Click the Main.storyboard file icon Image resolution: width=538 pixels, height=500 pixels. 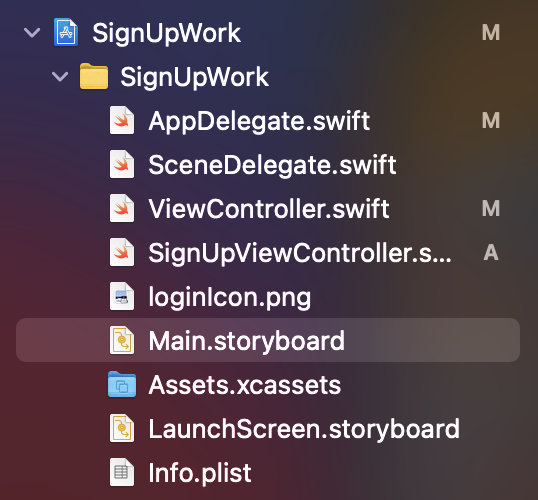[x=122, y=340]
